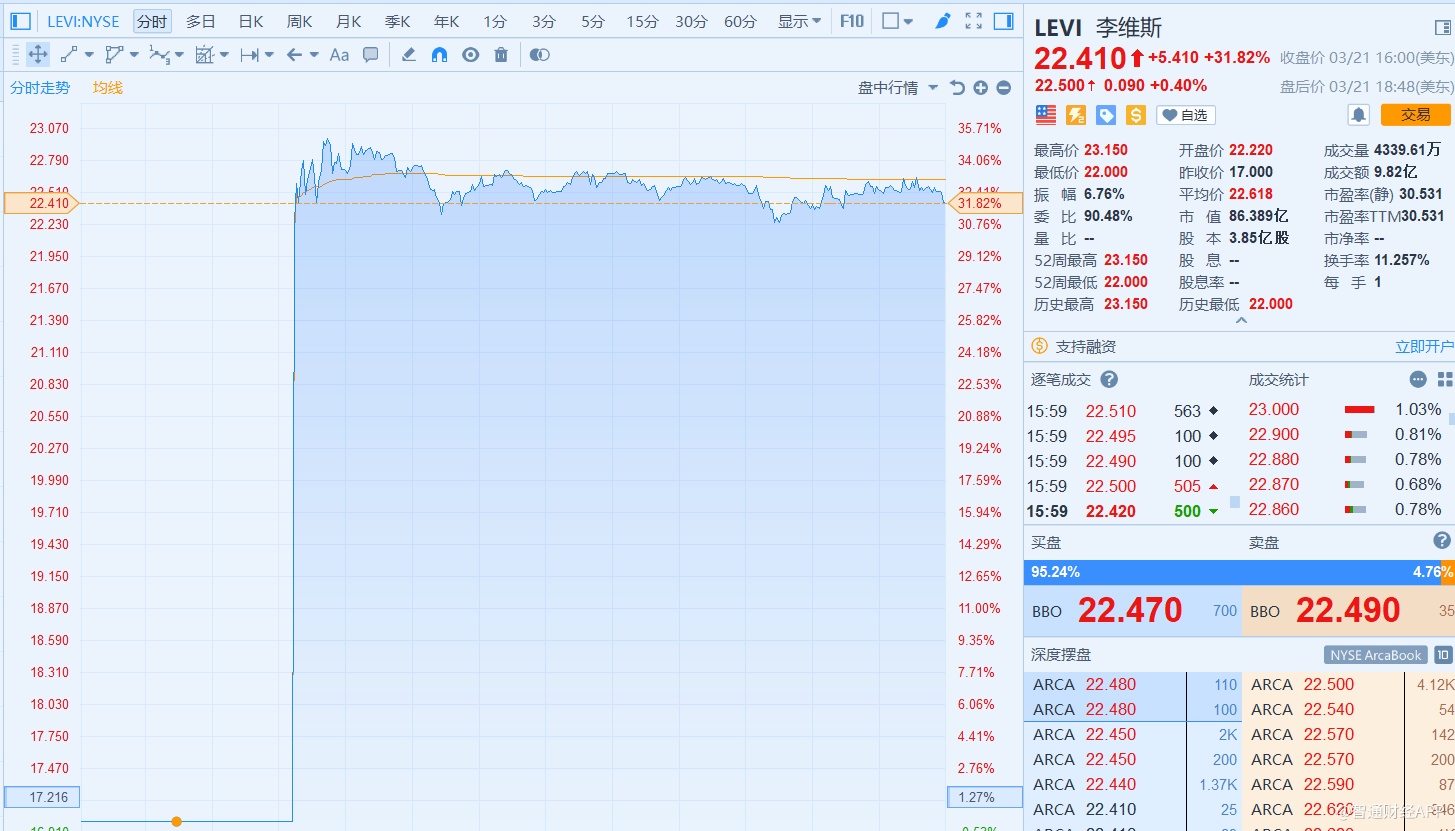Open the quote panel layout icon
The height and width of the screenshot is (831, 1455).
pos(1442,28)
